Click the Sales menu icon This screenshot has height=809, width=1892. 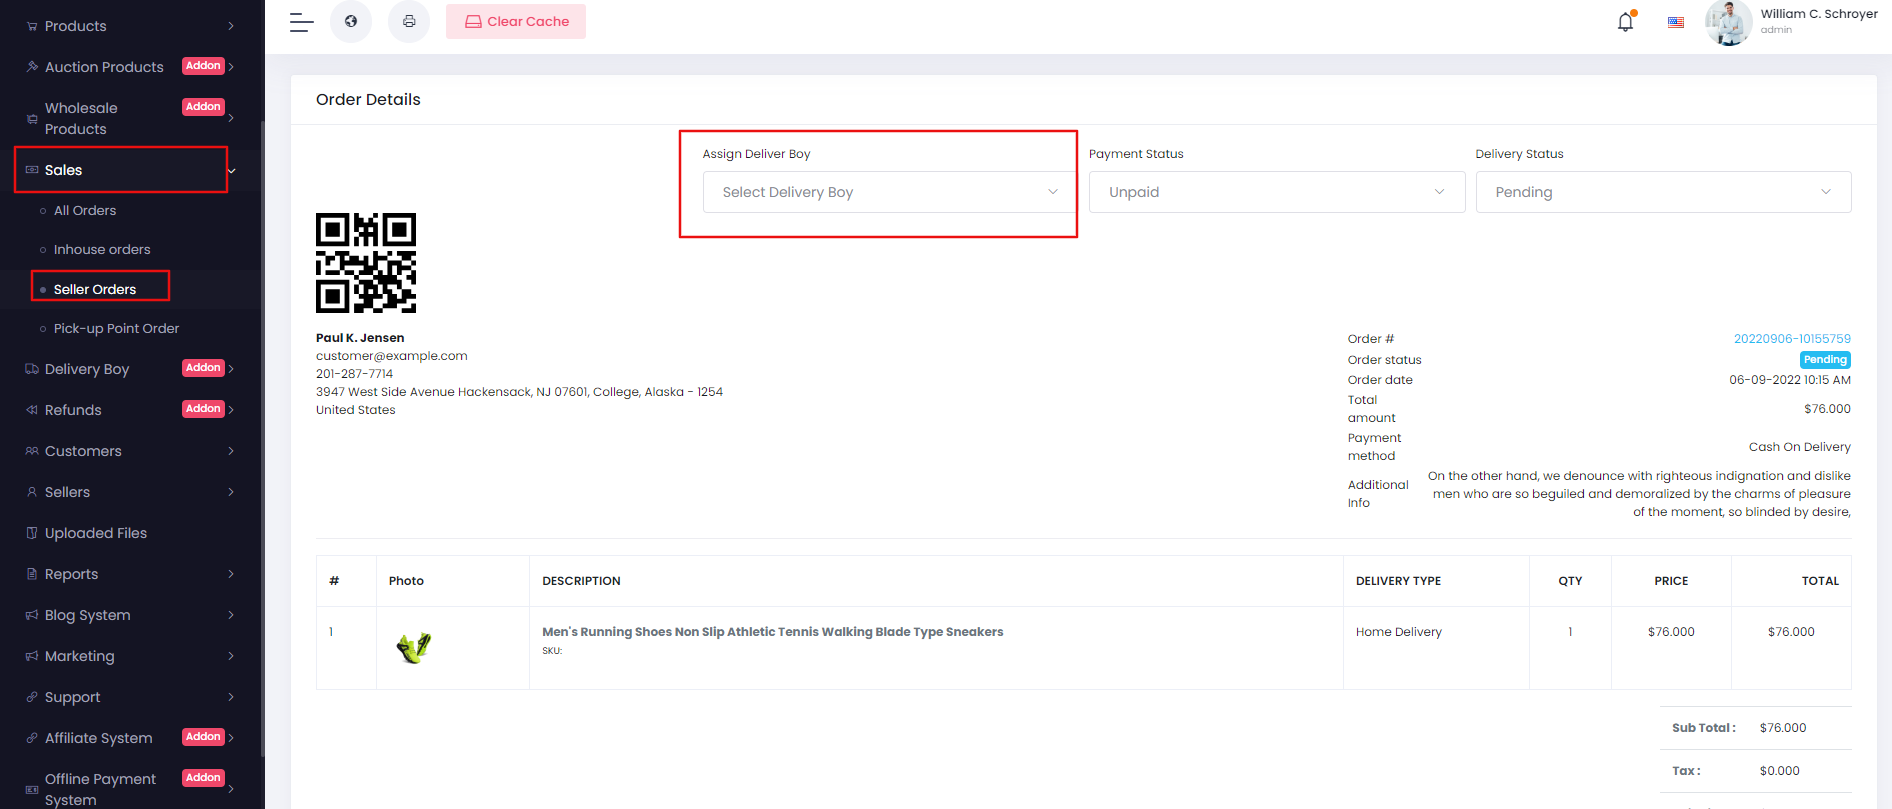(x=32, y=170)
